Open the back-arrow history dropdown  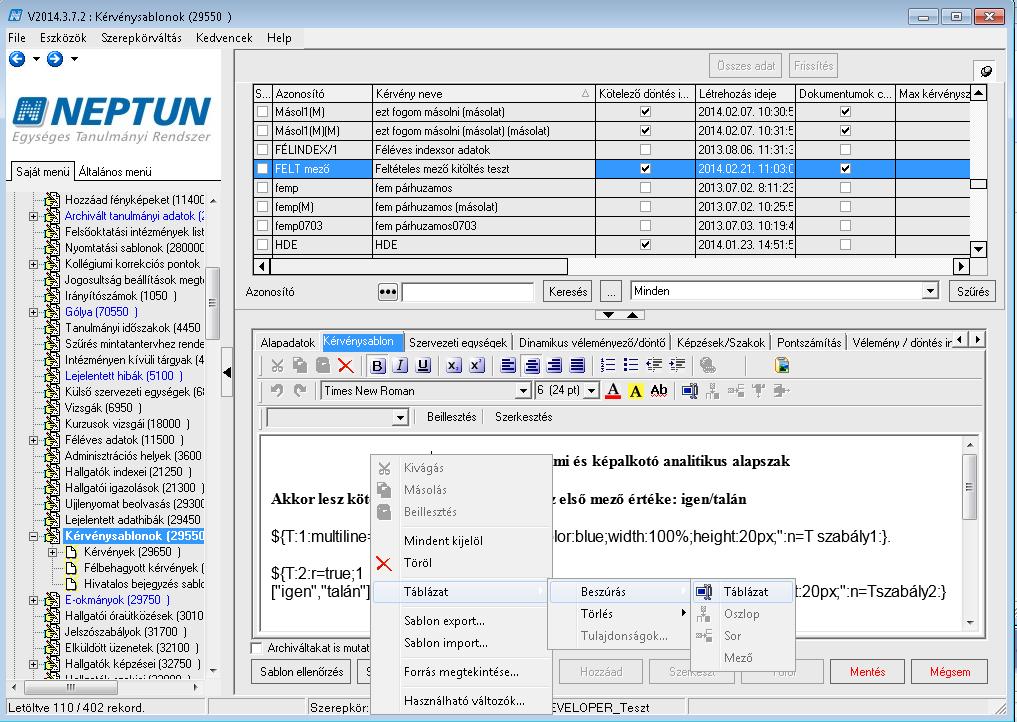36,59
